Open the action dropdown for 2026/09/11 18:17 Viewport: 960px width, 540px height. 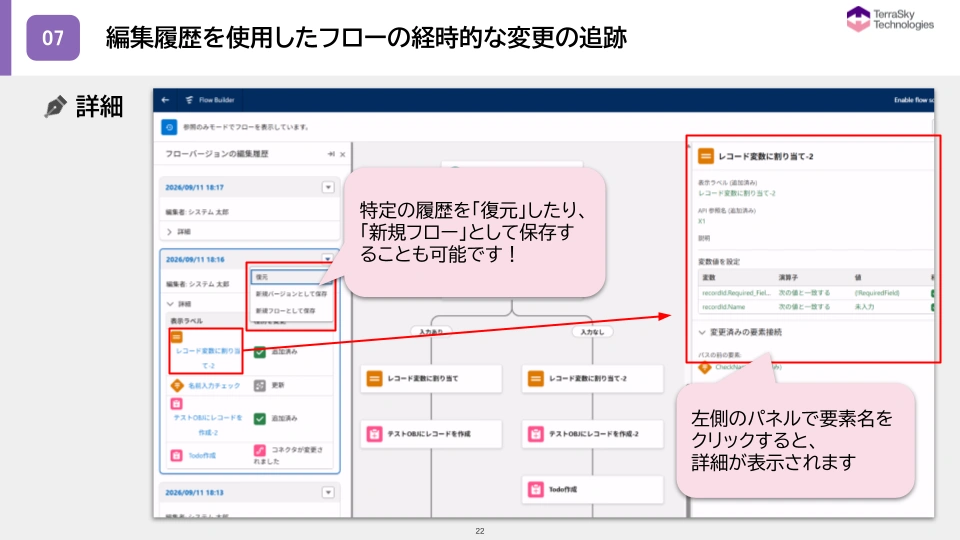[328, 187]
